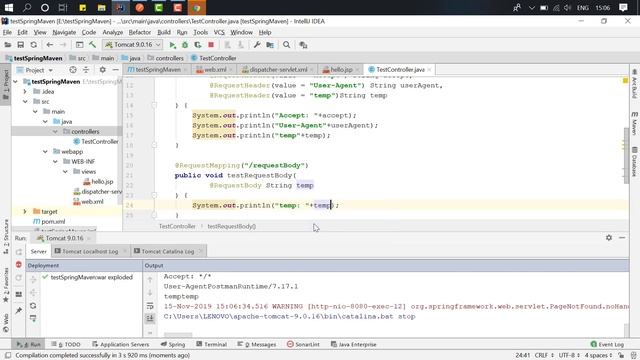Open Windows notification center
640x360 pixels.
point(623,7)
